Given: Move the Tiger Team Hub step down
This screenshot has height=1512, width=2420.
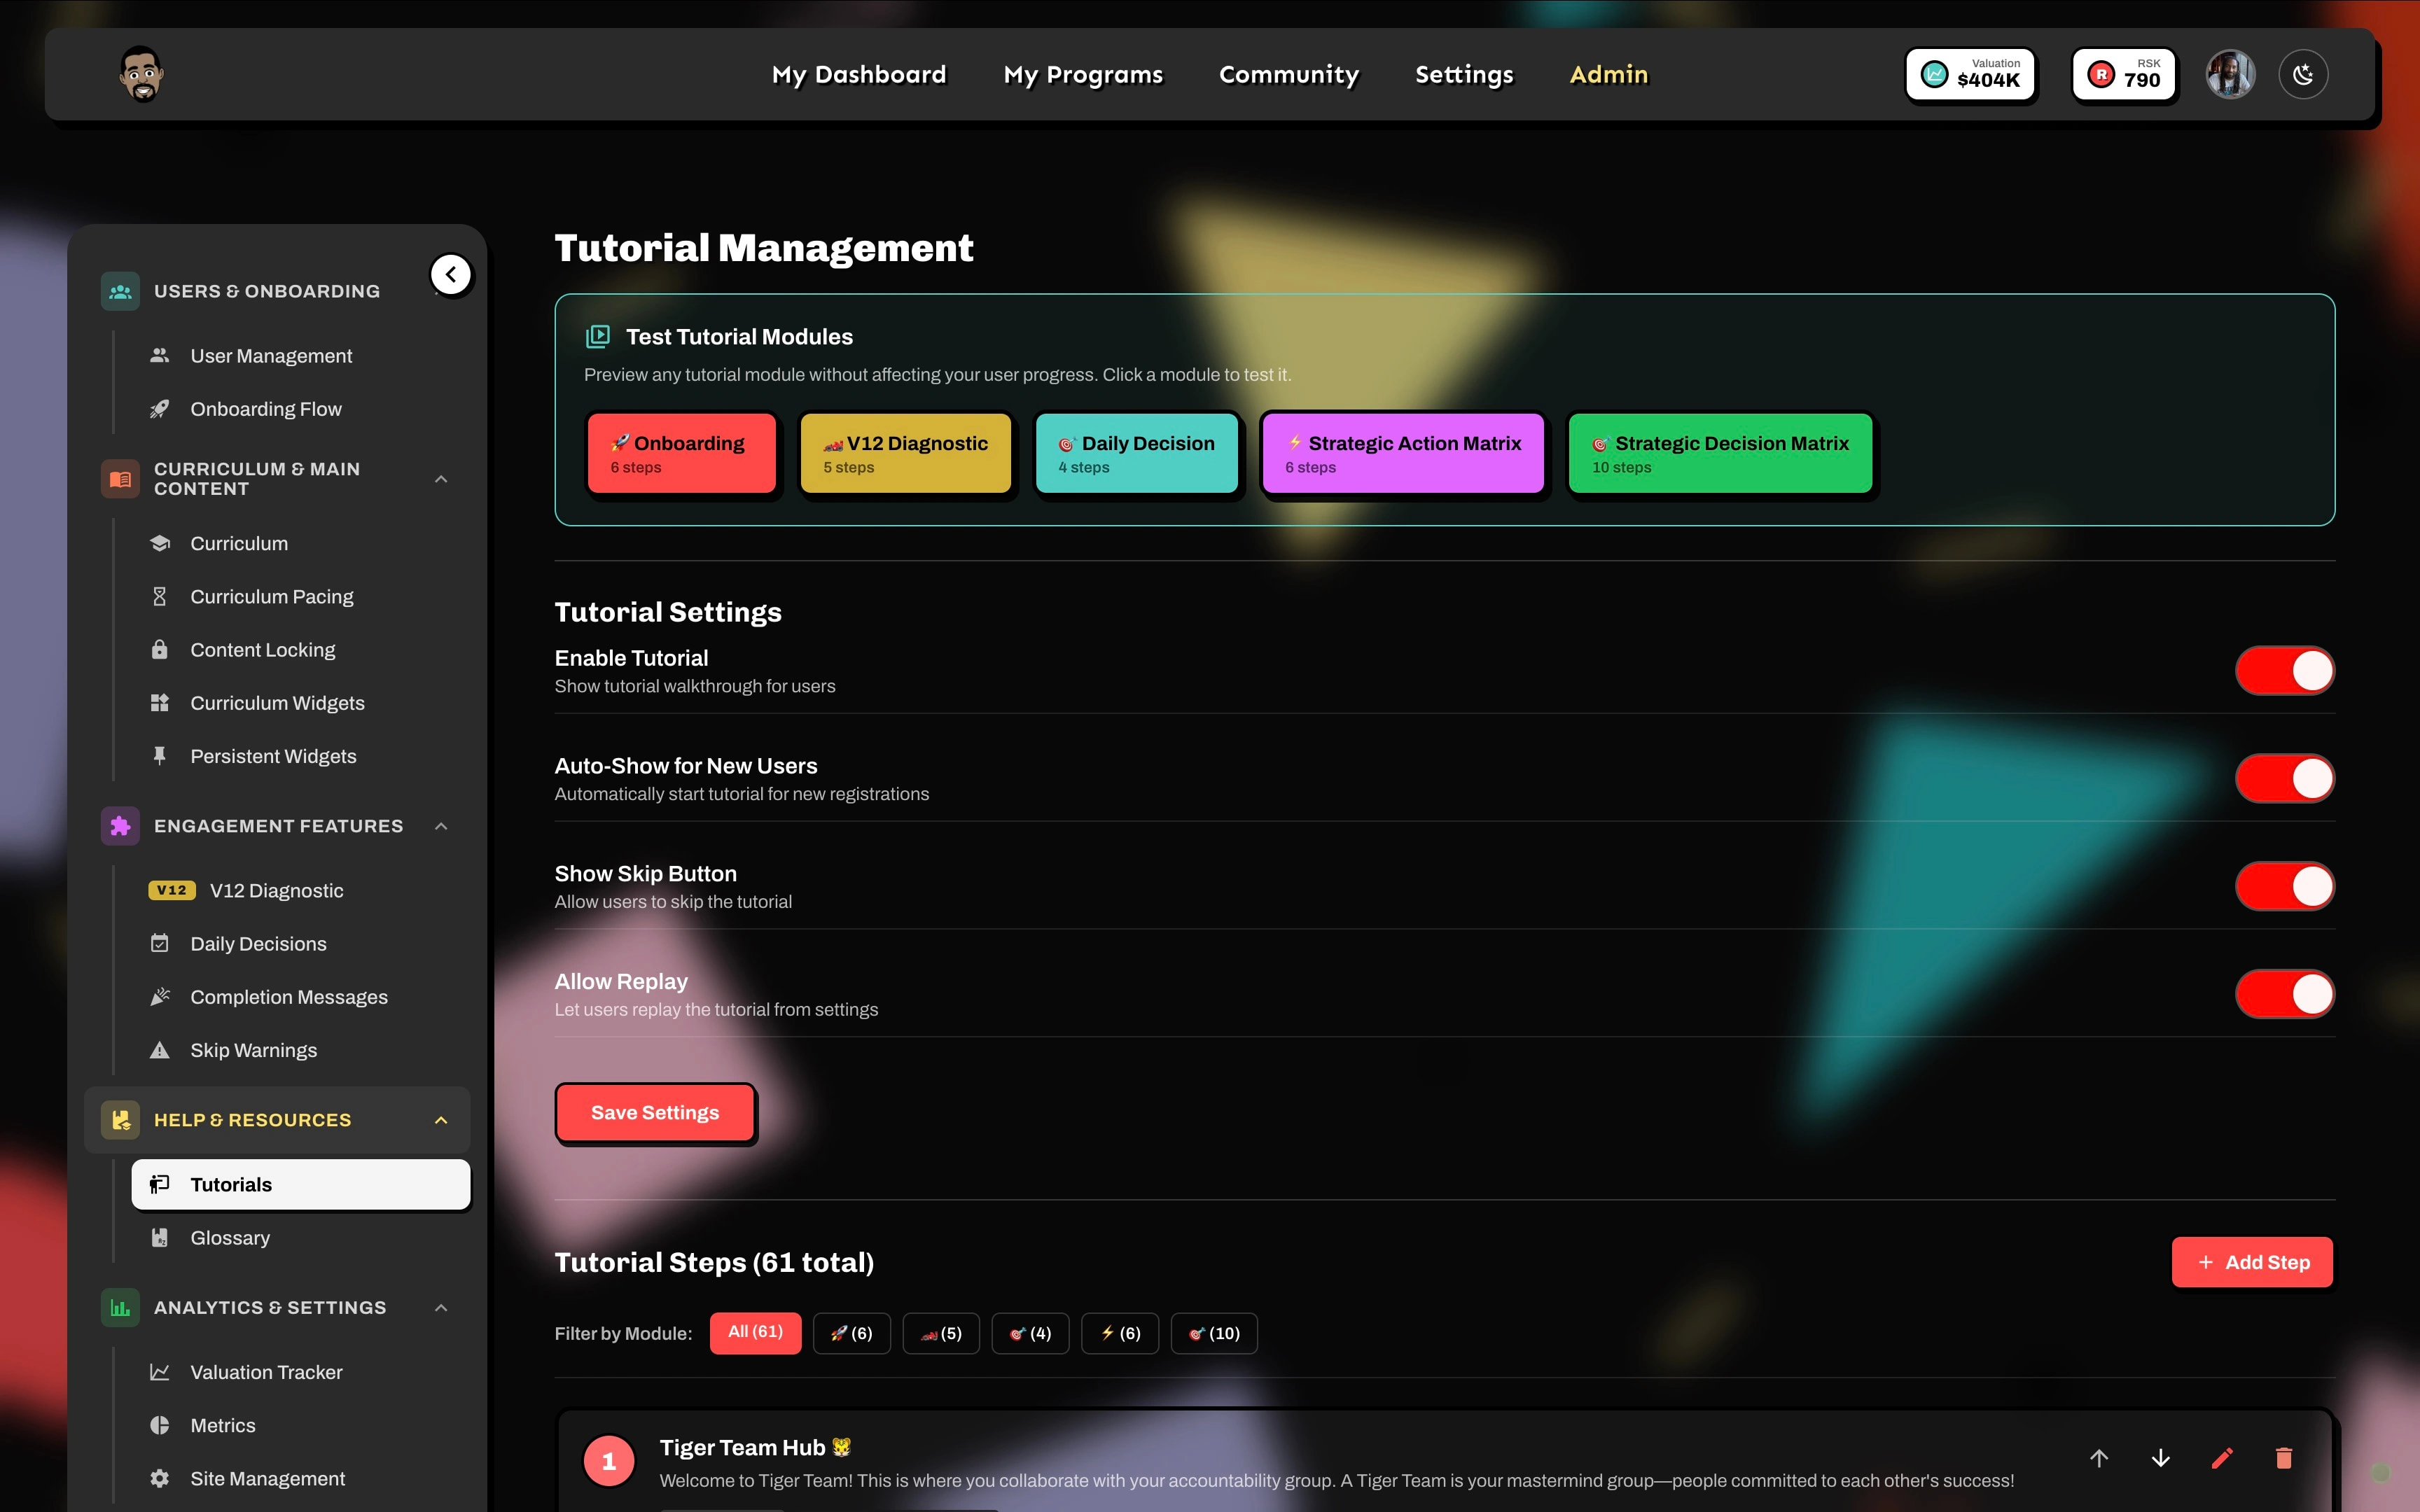Looking at the screenshot, I should 2160,1458.
